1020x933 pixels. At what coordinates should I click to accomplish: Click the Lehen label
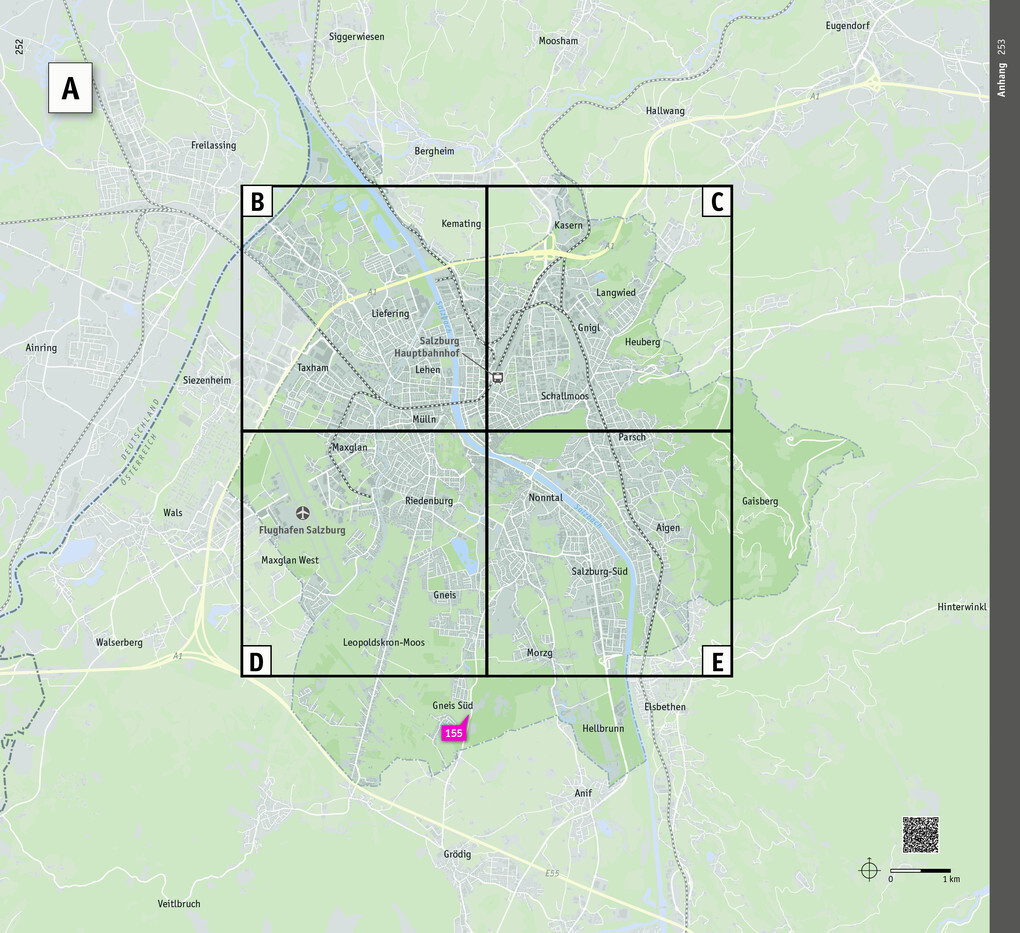427,370
